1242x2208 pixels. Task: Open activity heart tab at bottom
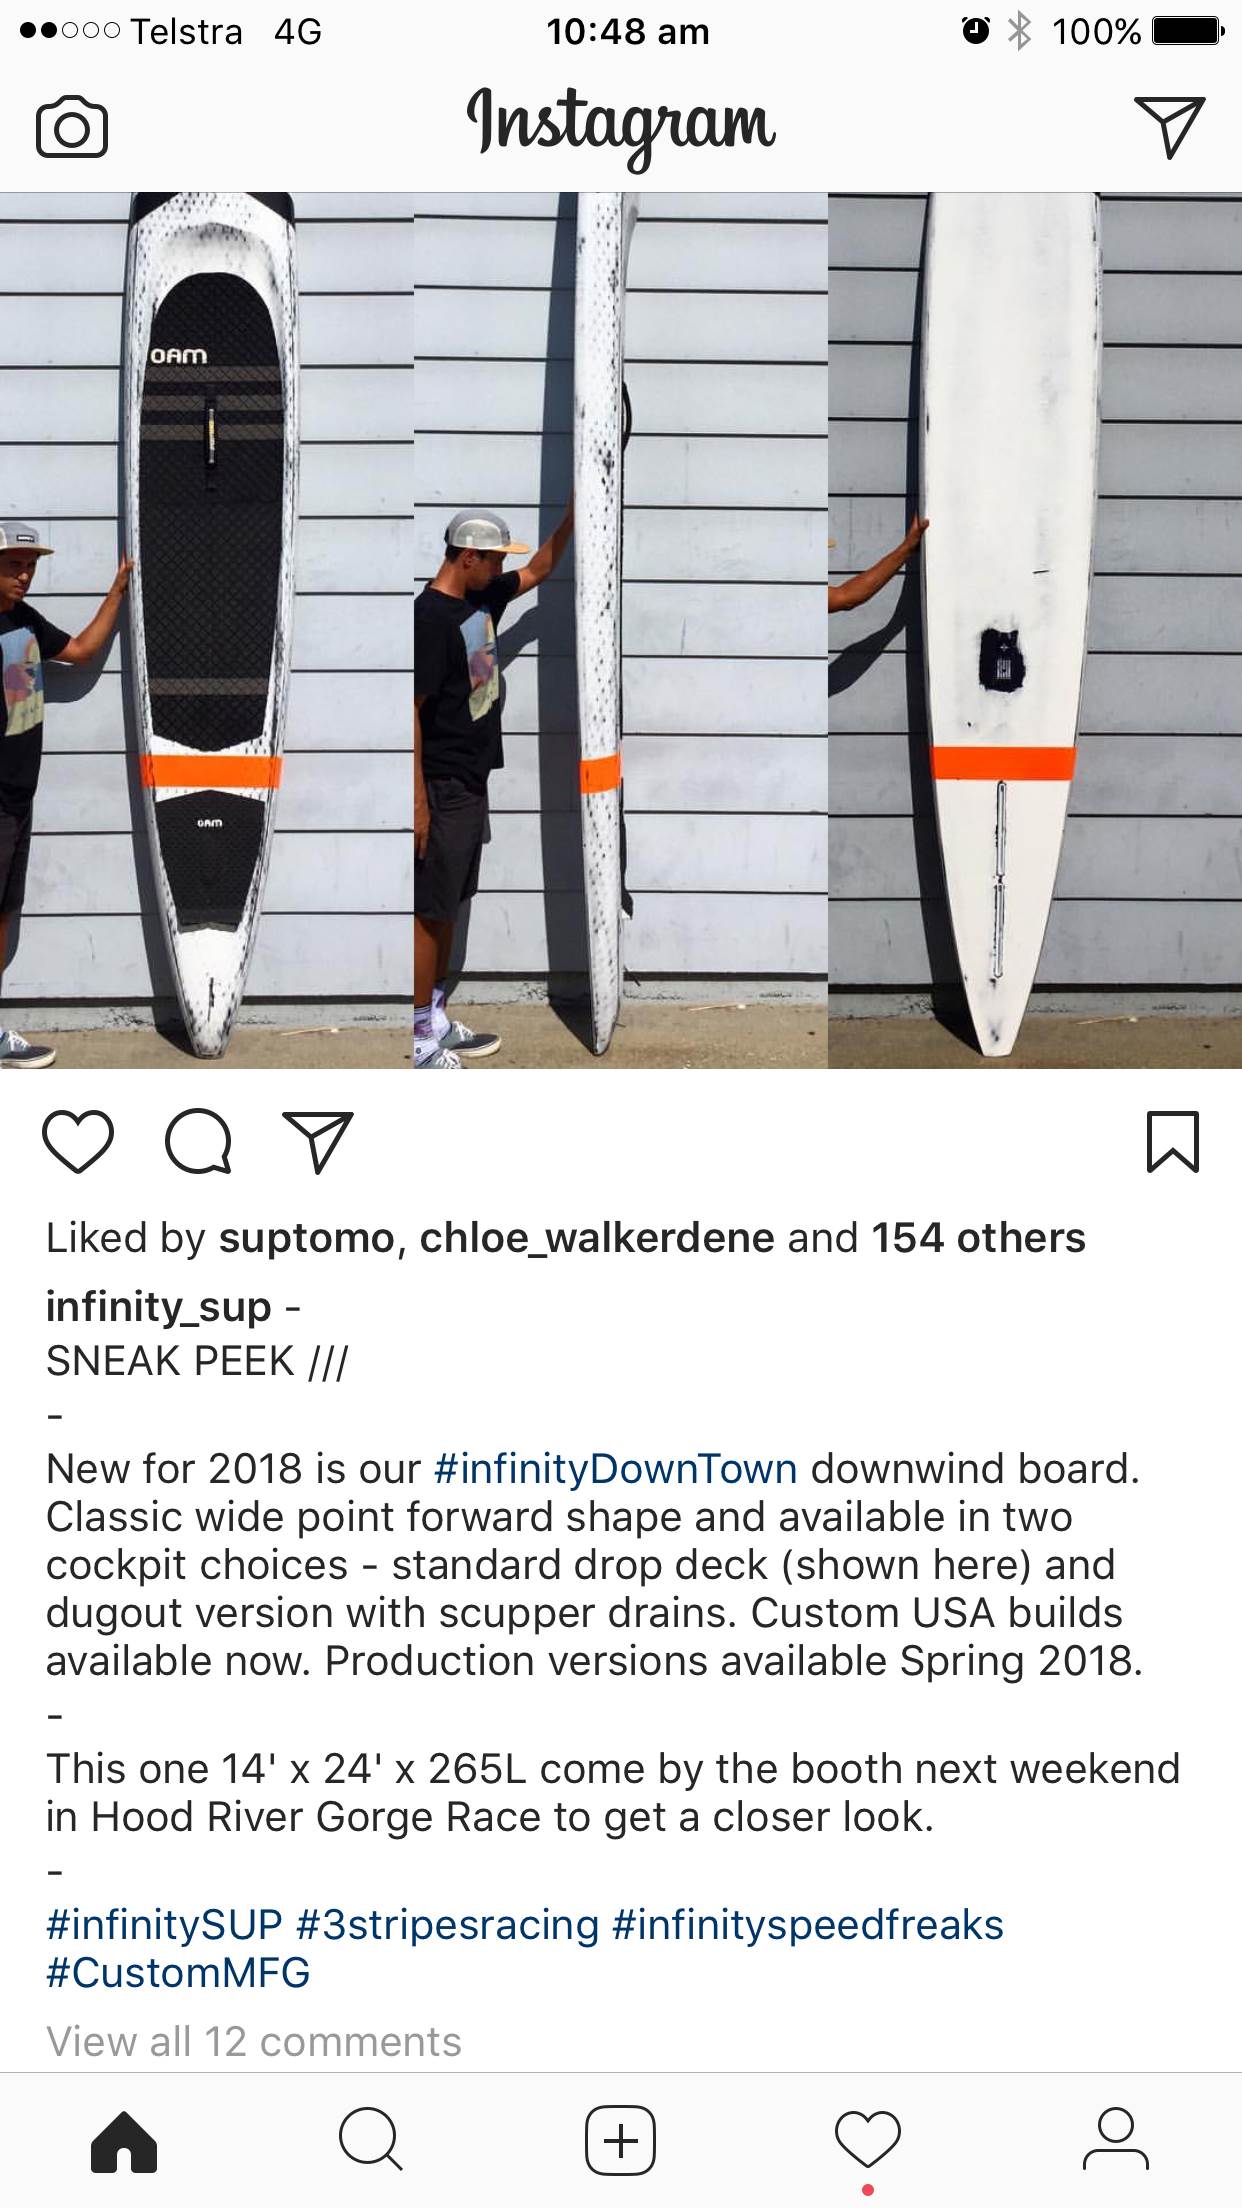[x=868, y=2141]
